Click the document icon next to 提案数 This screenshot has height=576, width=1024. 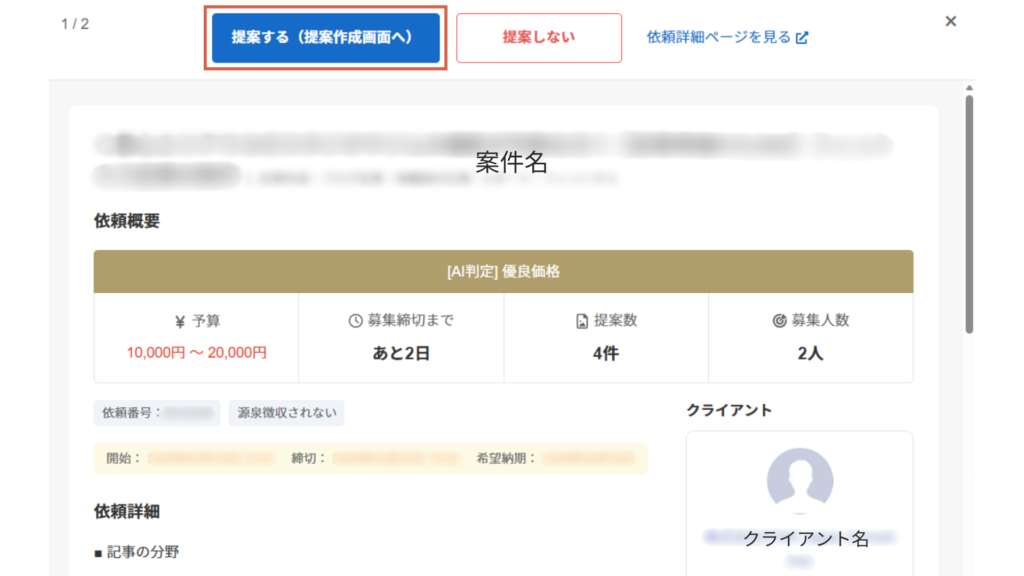coord(581,321)
